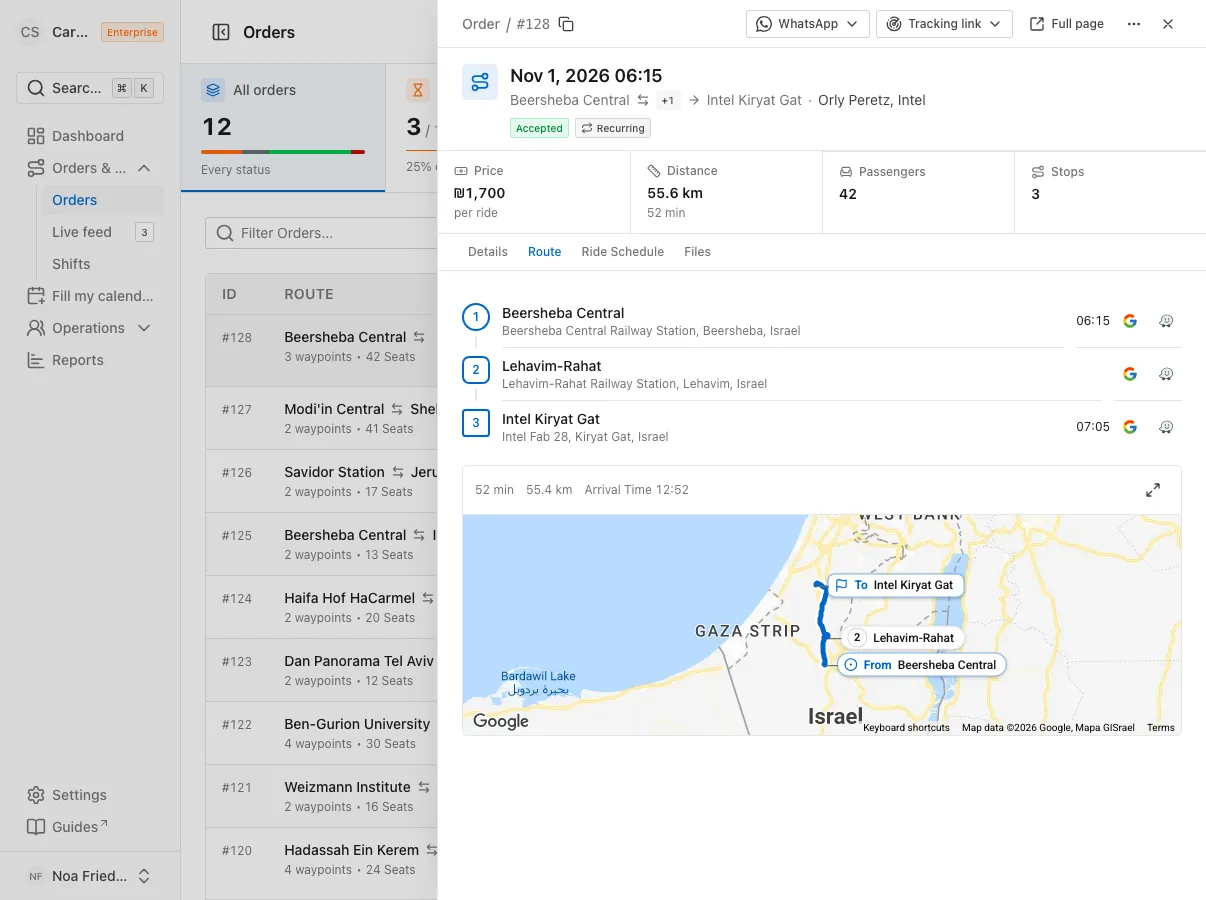
Task: Open Guides external link
Action: [x=90, y=827]
